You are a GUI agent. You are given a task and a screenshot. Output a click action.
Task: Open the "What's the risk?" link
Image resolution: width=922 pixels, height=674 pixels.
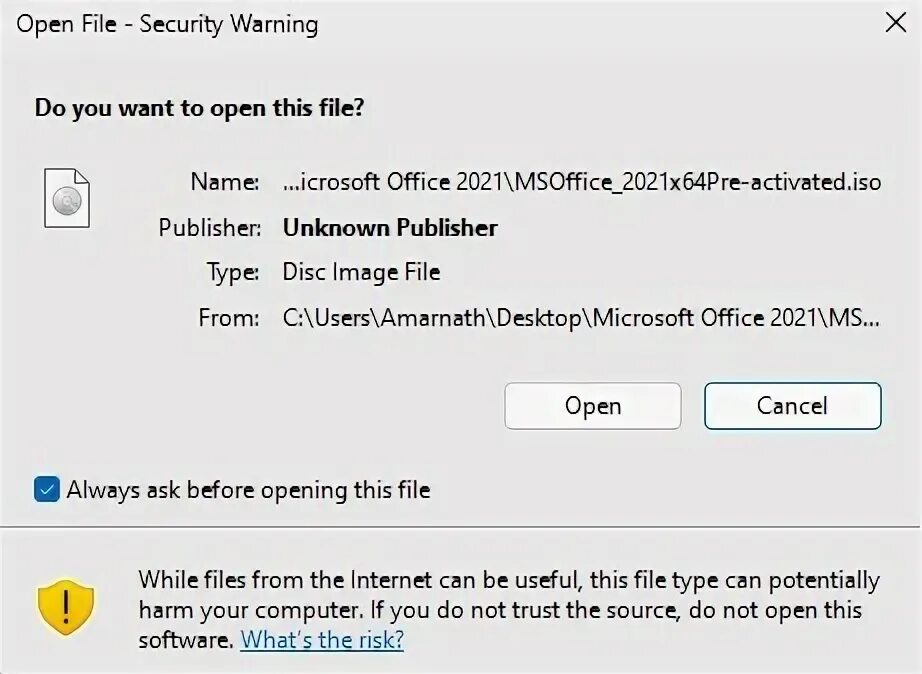[322, 639]
